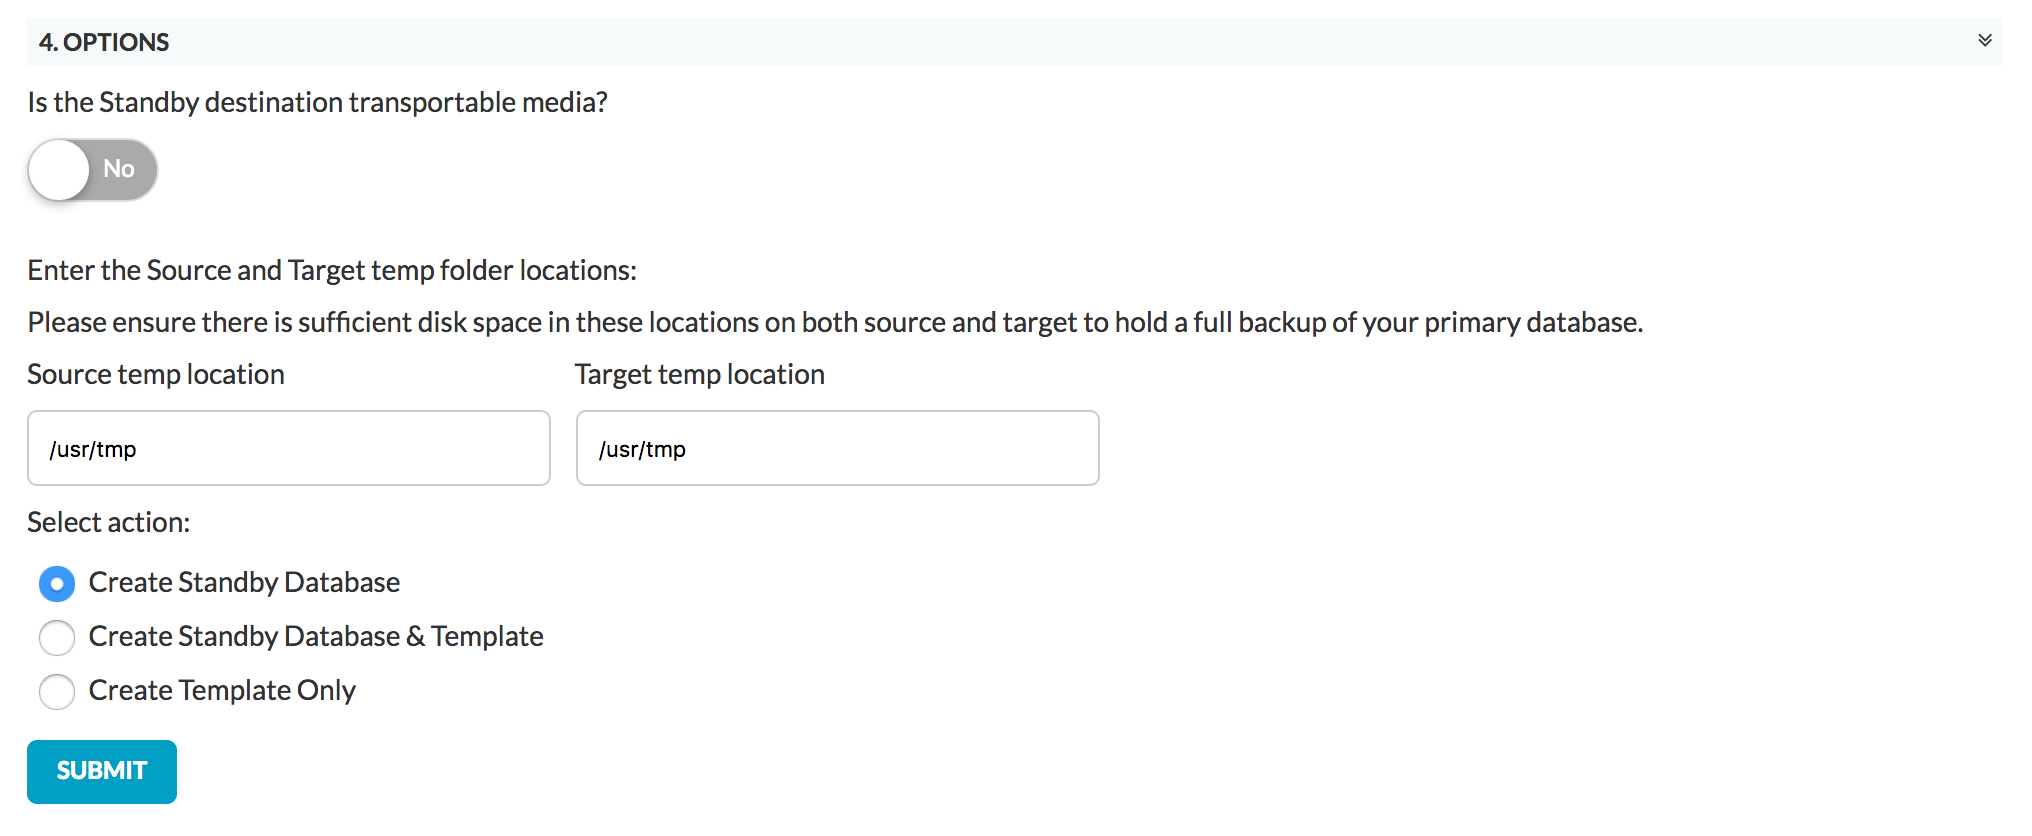Click the temp folder locations instruction line
The width and height of the screenshot is (2032, 836).
pyautogui.click(x=332, y=270)
